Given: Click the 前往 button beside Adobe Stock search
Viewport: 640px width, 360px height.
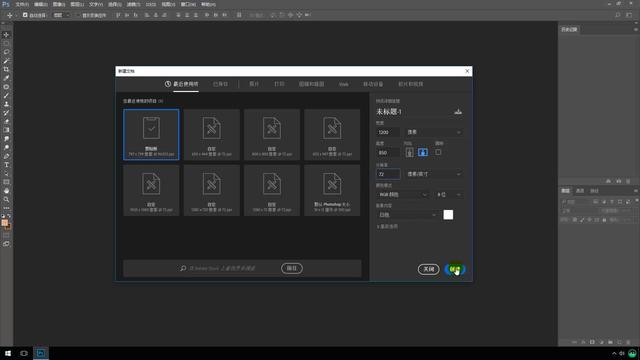Looking at the screenshot, I should 291,268.
